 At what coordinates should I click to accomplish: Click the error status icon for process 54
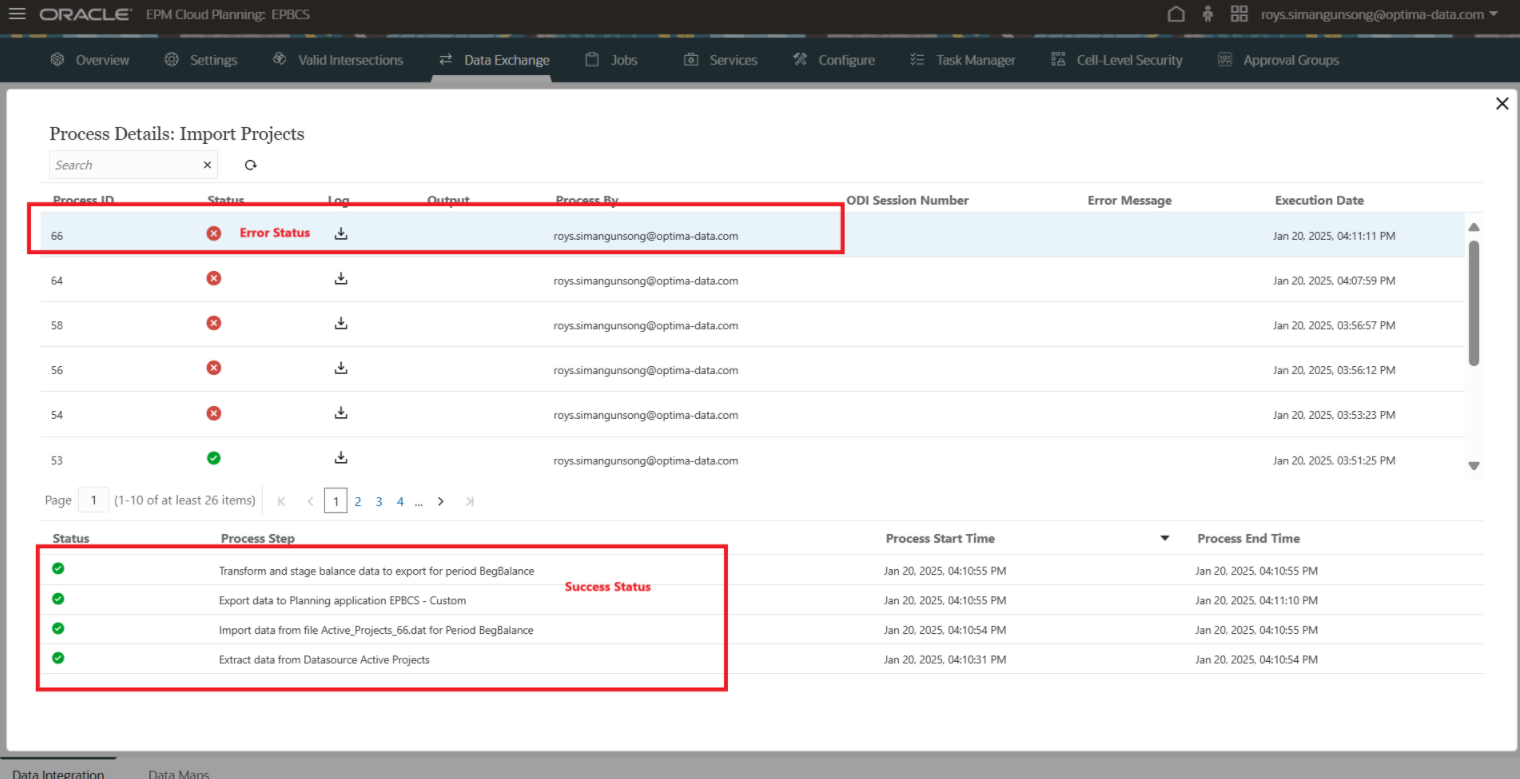coord(213,413)
